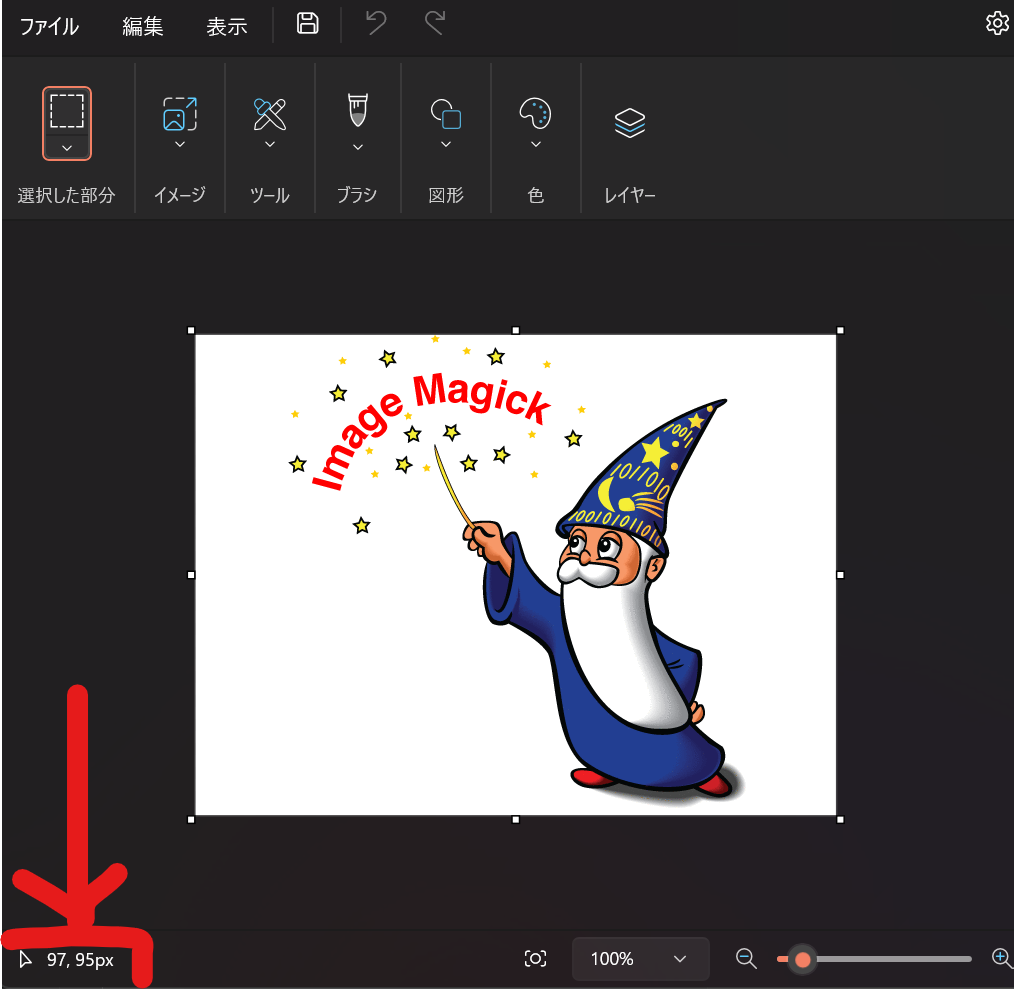This screenshot has width=1014, height=989.
Task: Open Paint settings via the gear icon
Action: pos(997,22)
